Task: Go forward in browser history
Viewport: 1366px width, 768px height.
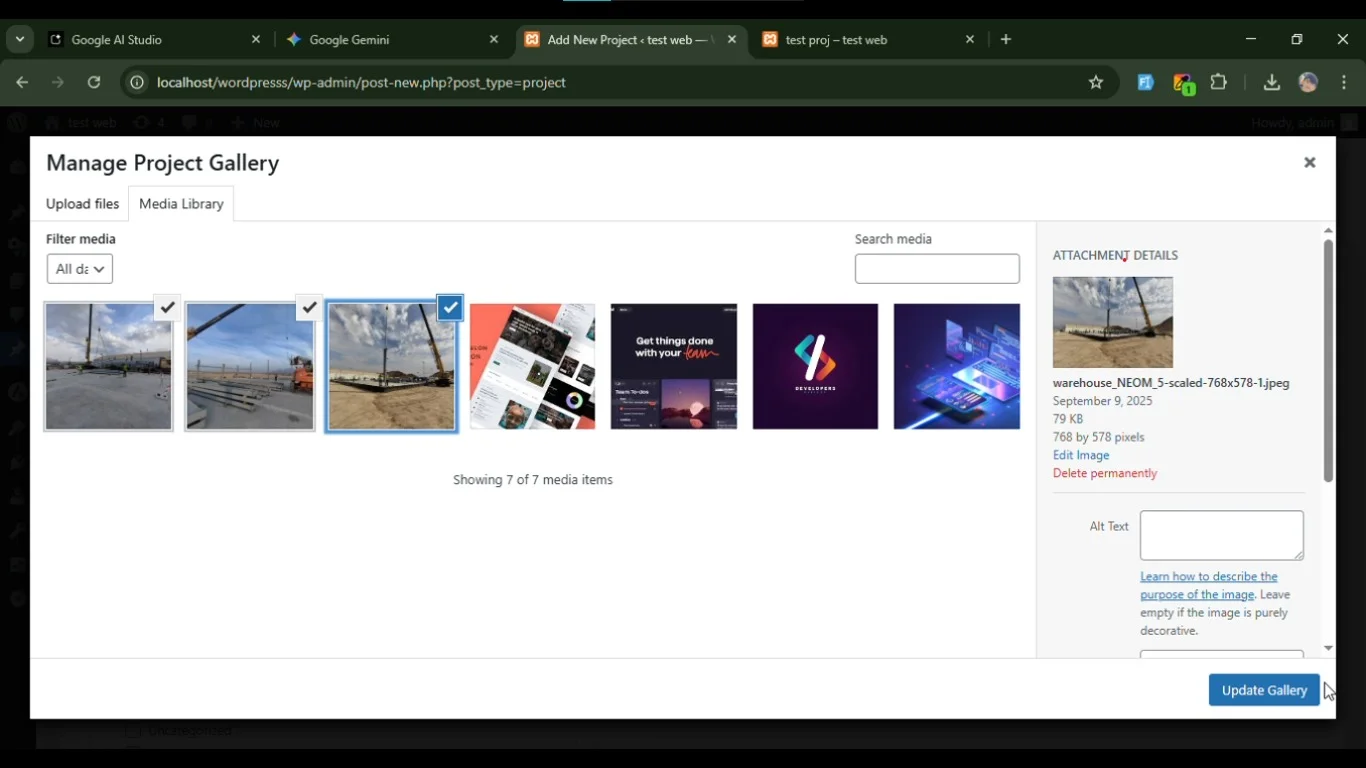Action: pos(58,83)
